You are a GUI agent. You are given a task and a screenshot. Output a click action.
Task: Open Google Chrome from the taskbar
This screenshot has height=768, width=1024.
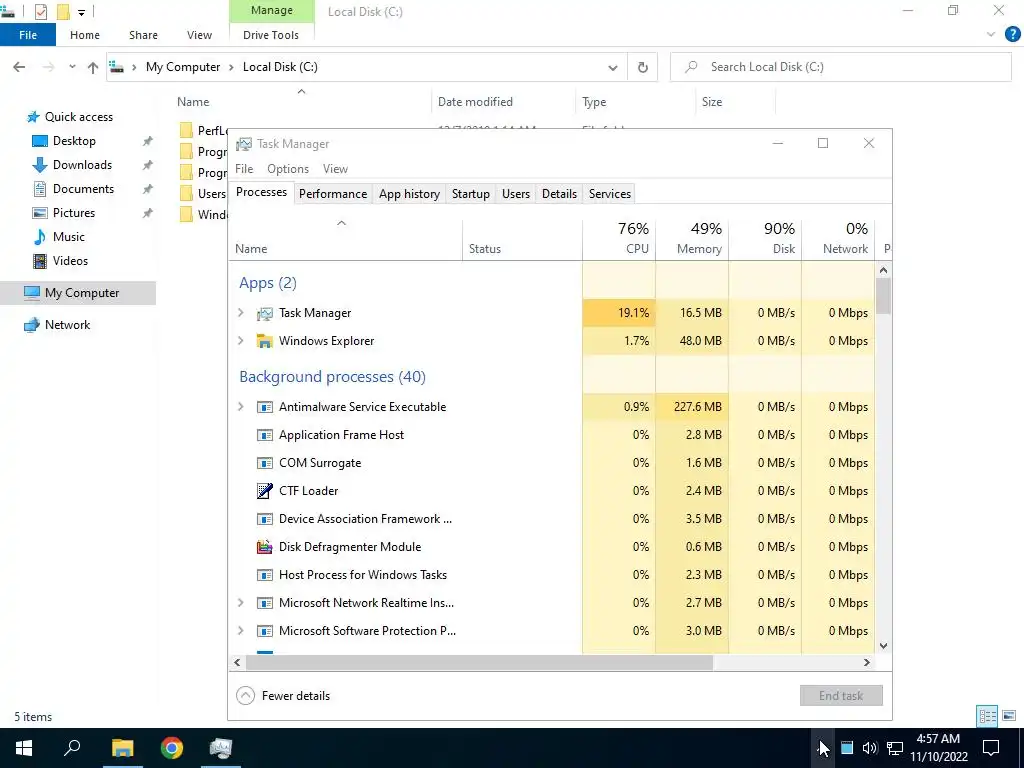(172, 748)
